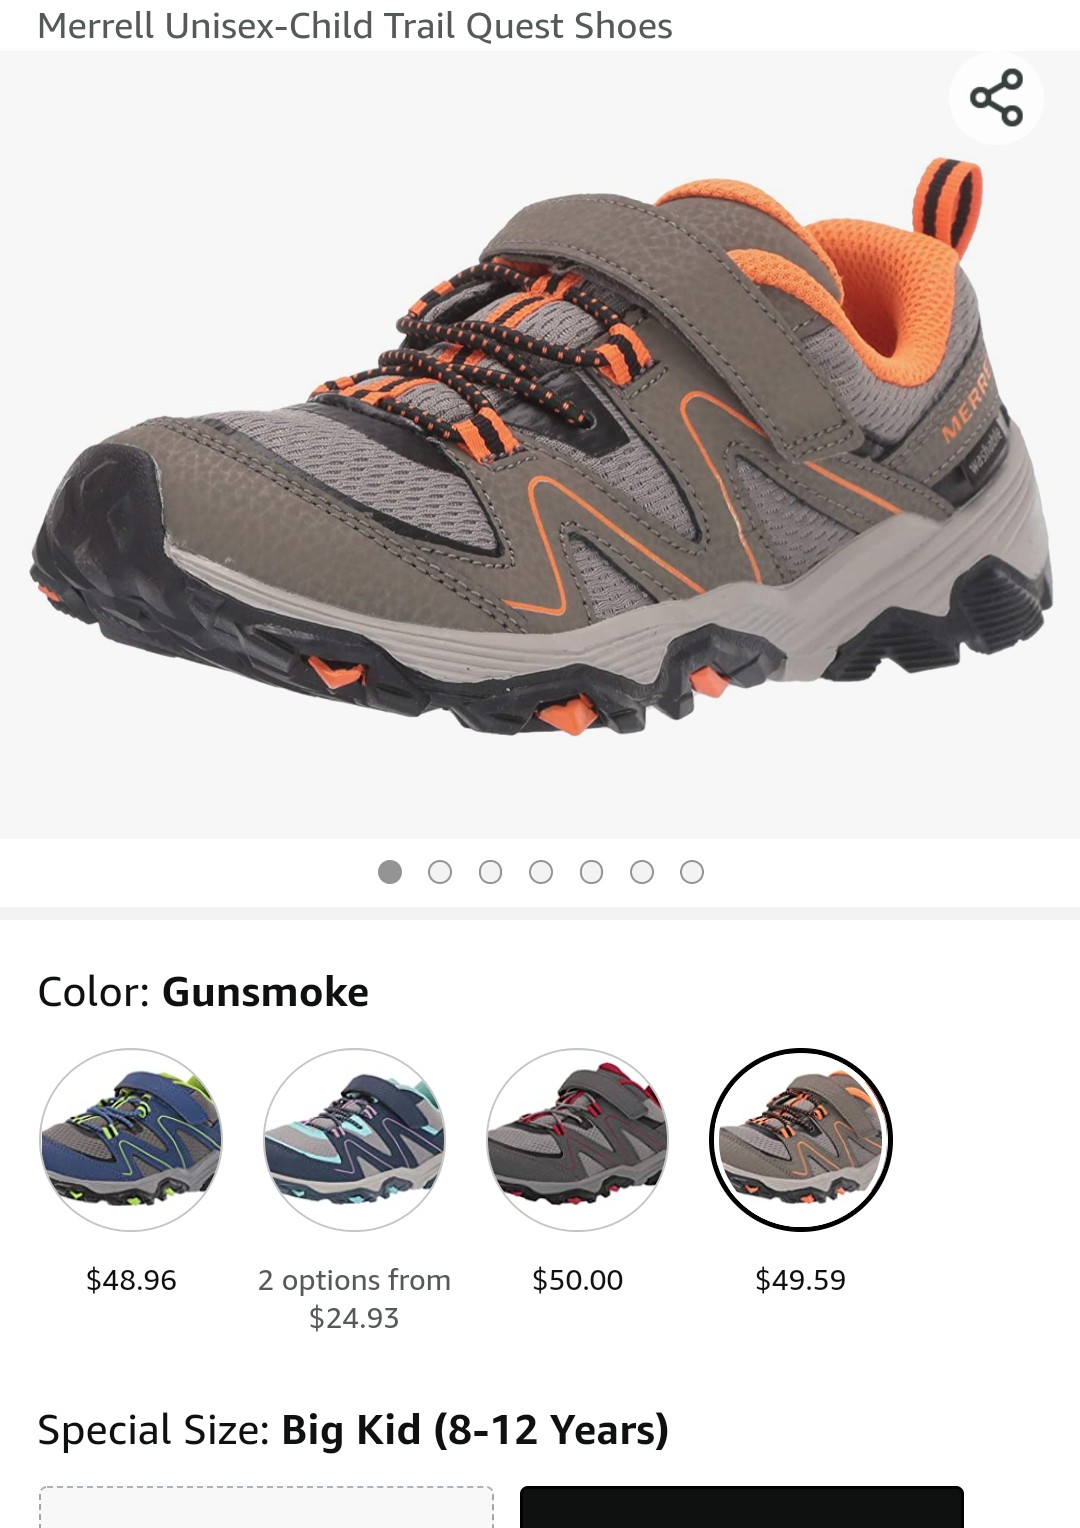Screen dimensions: 1080x1528
Task: Go to fourth image carousel dot
Action: (541, 872)
